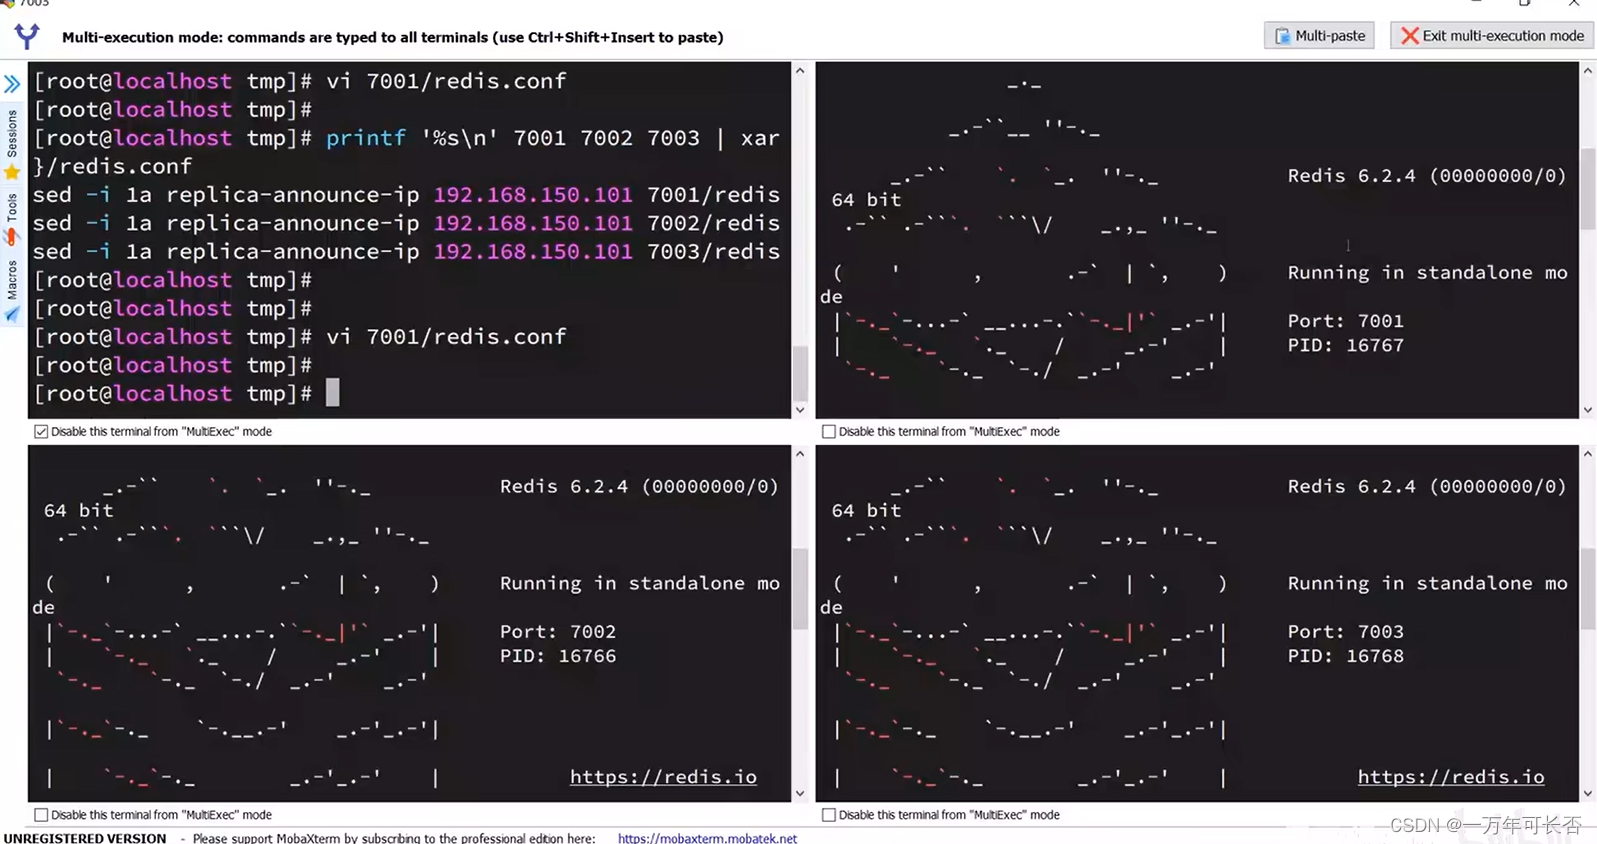Click 'Port: 7002' text

point(558,632)
